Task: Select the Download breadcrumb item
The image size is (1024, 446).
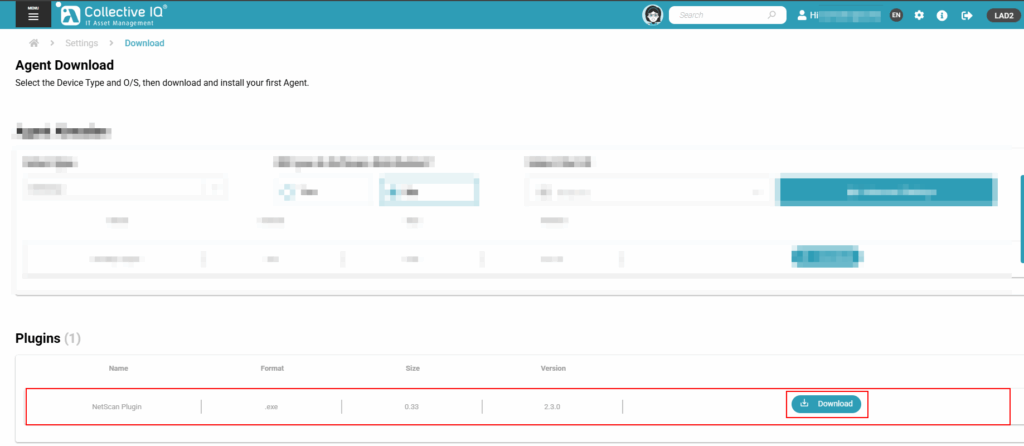Action: [144, 44]
